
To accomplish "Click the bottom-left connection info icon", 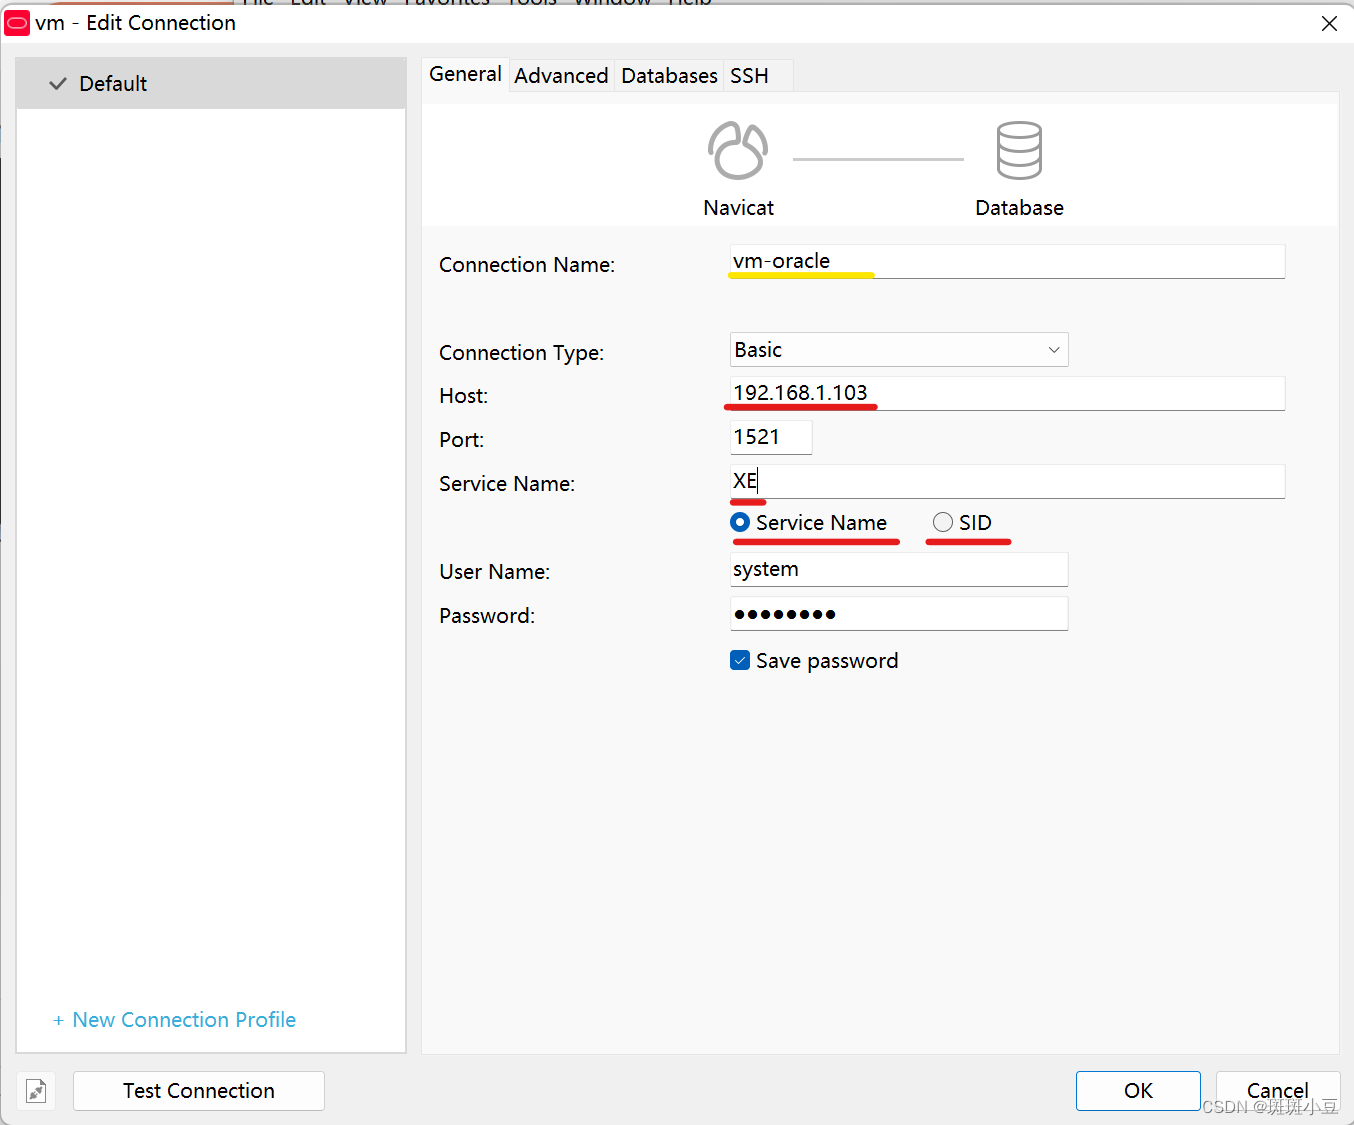I will tap(36, 1091).
